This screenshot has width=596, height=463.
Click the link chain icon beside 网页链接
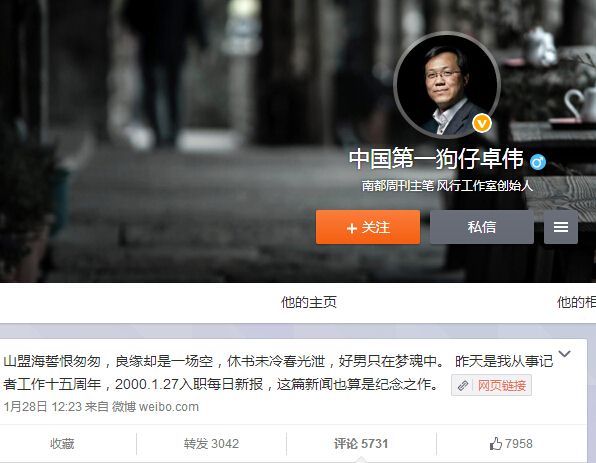(463, 385)
